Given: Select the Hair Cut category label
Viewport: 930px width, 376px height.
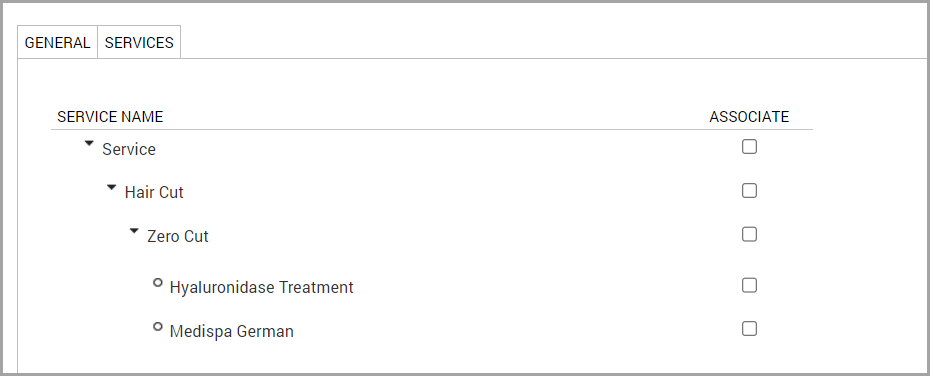Looking at the screenshot, I should pos(154,193).
